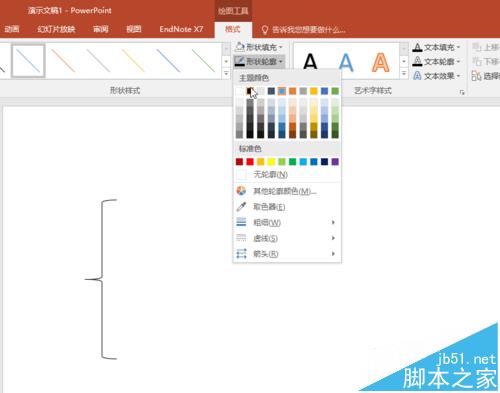The width and height of the screenshot is (500, 393).
Task: Switch to the 幻灯片放映 tab
Action: tap(56, 29)
